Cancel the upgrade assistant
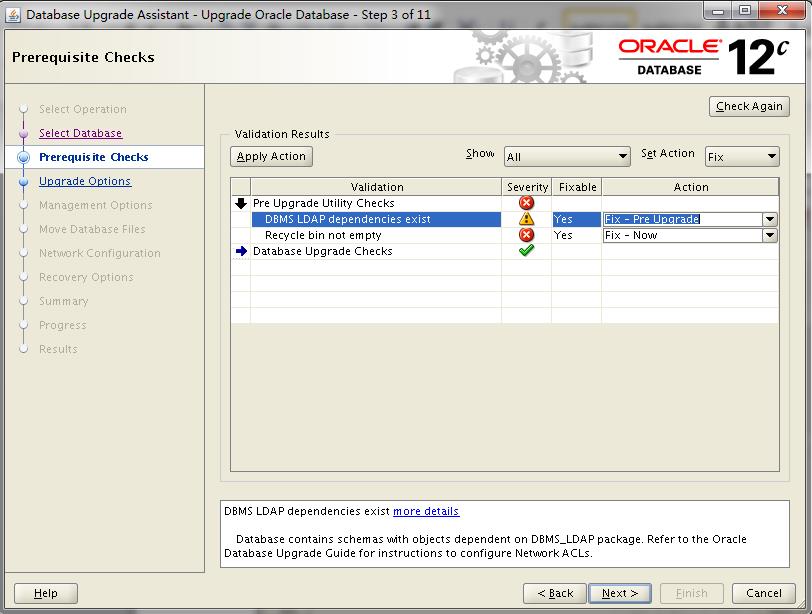 coord(764,593)
